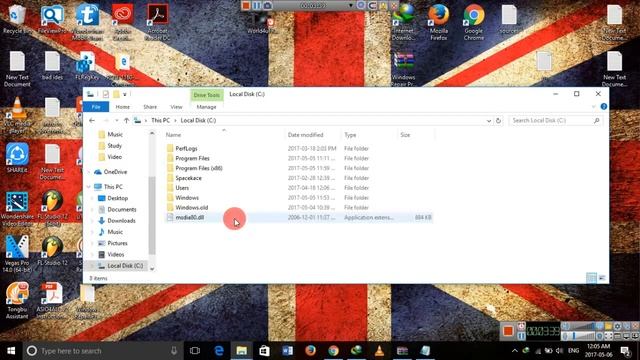
Task: Open the Action Center notification icon
Action: 625,351
